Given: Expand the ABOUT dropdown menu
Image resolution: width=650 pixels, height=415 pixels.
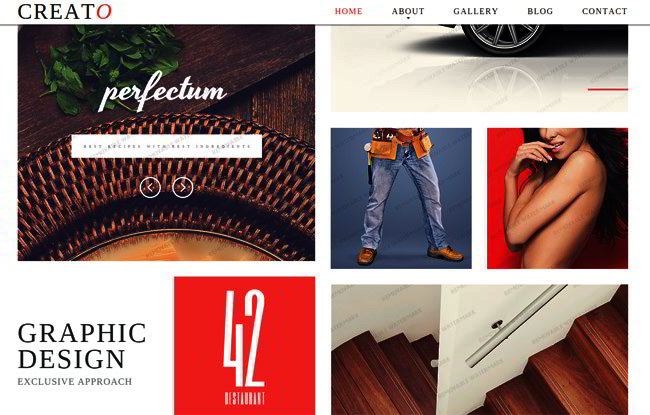Looking at the screenshot, I should (x=408, y=12).
